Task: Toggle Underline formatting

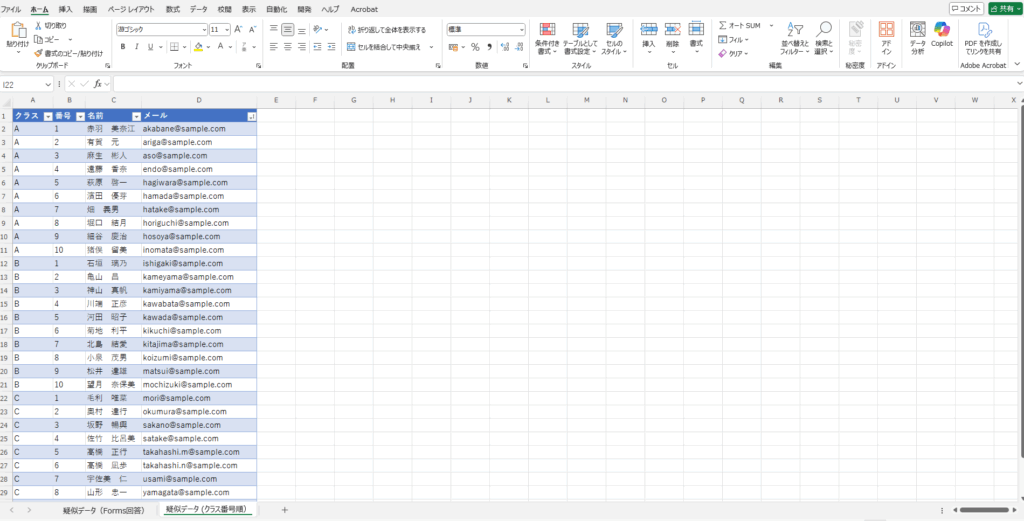Action: coord(150,47)
